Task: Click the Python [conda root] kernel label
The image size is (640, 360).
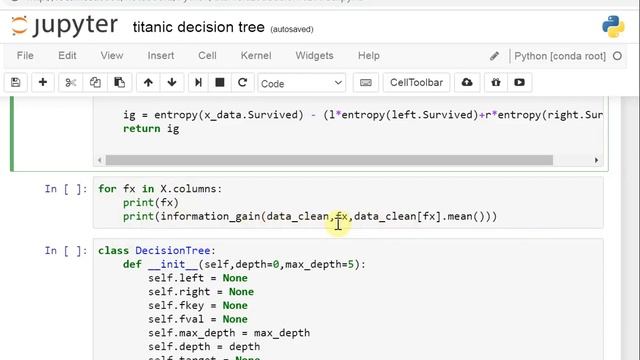Action: [560, 56]
